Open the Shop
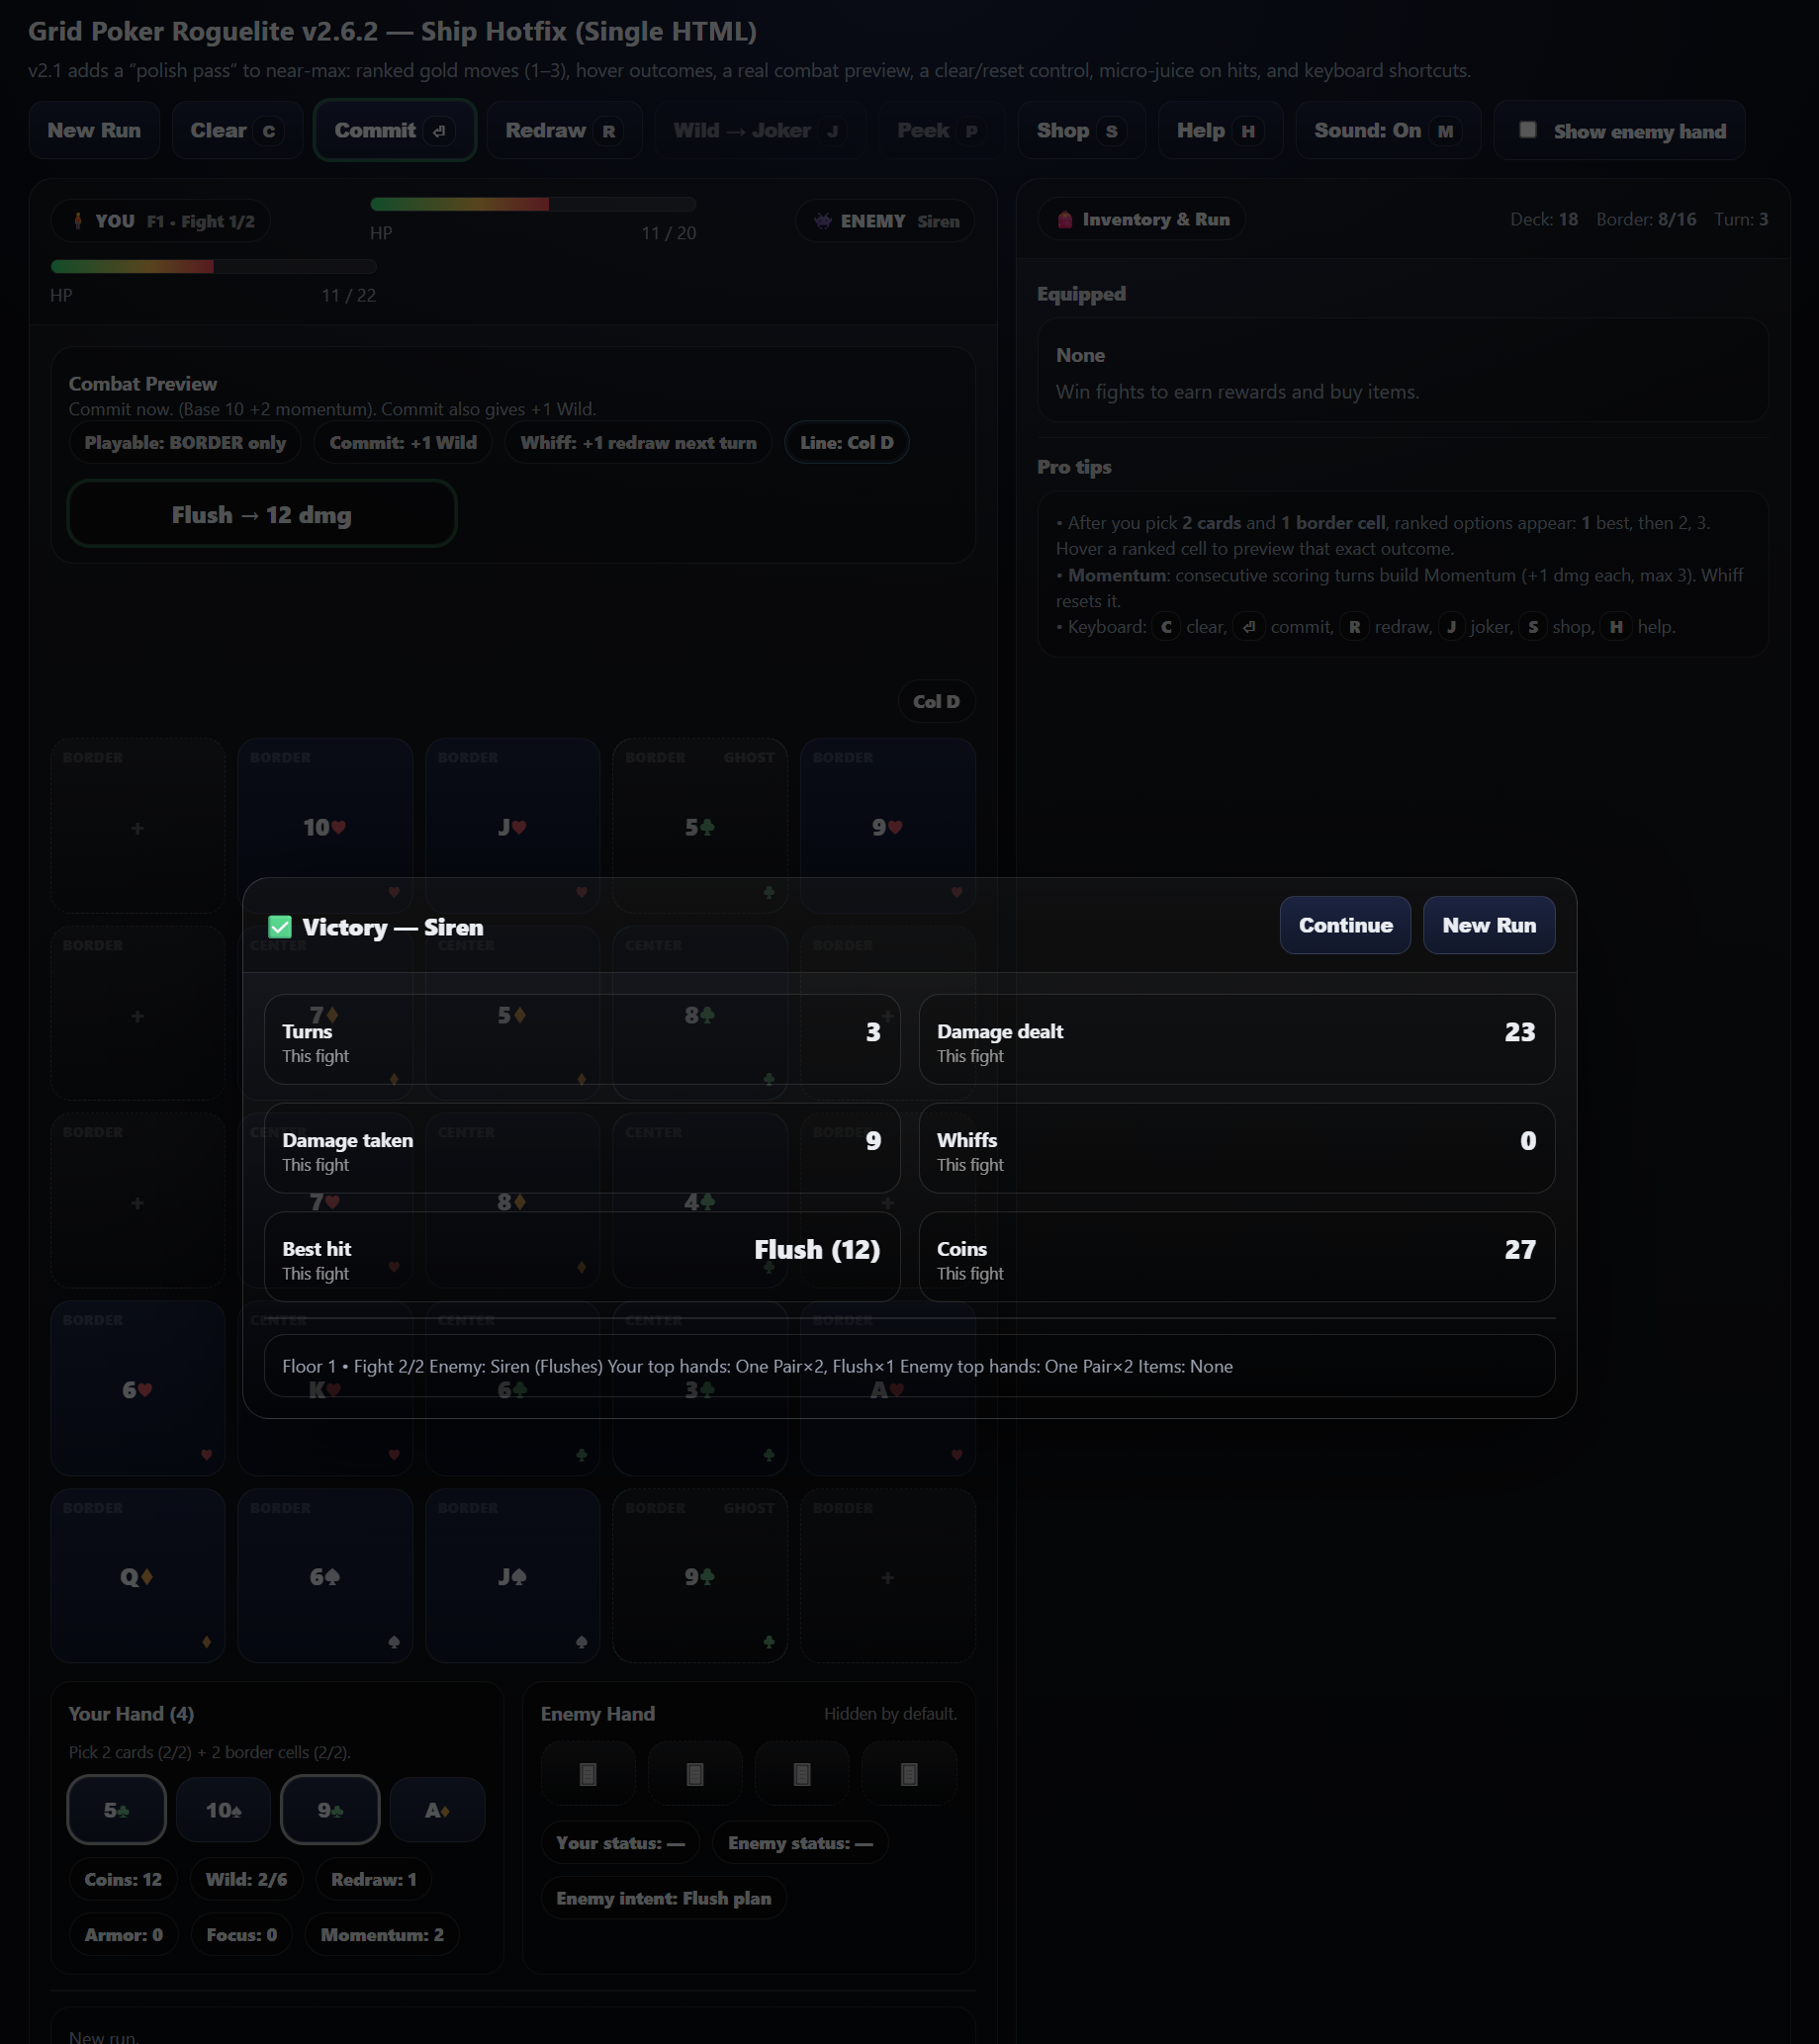 click(x=1081, y=130)
